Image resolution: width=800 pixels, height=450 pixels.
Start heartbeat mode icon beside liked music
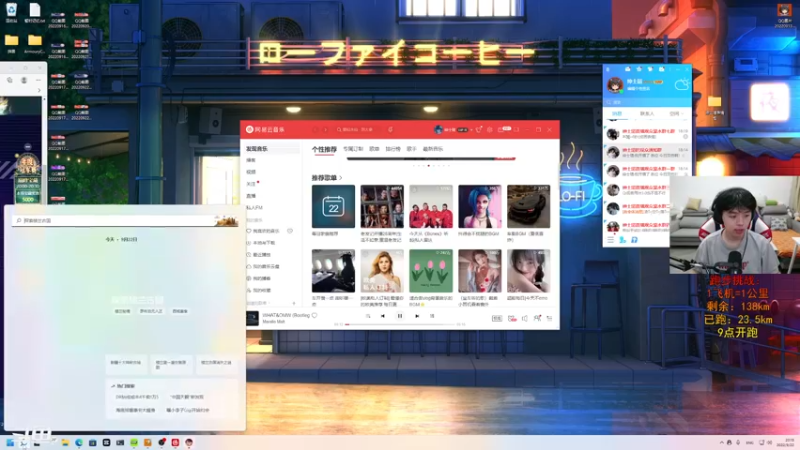coord(290,231)
